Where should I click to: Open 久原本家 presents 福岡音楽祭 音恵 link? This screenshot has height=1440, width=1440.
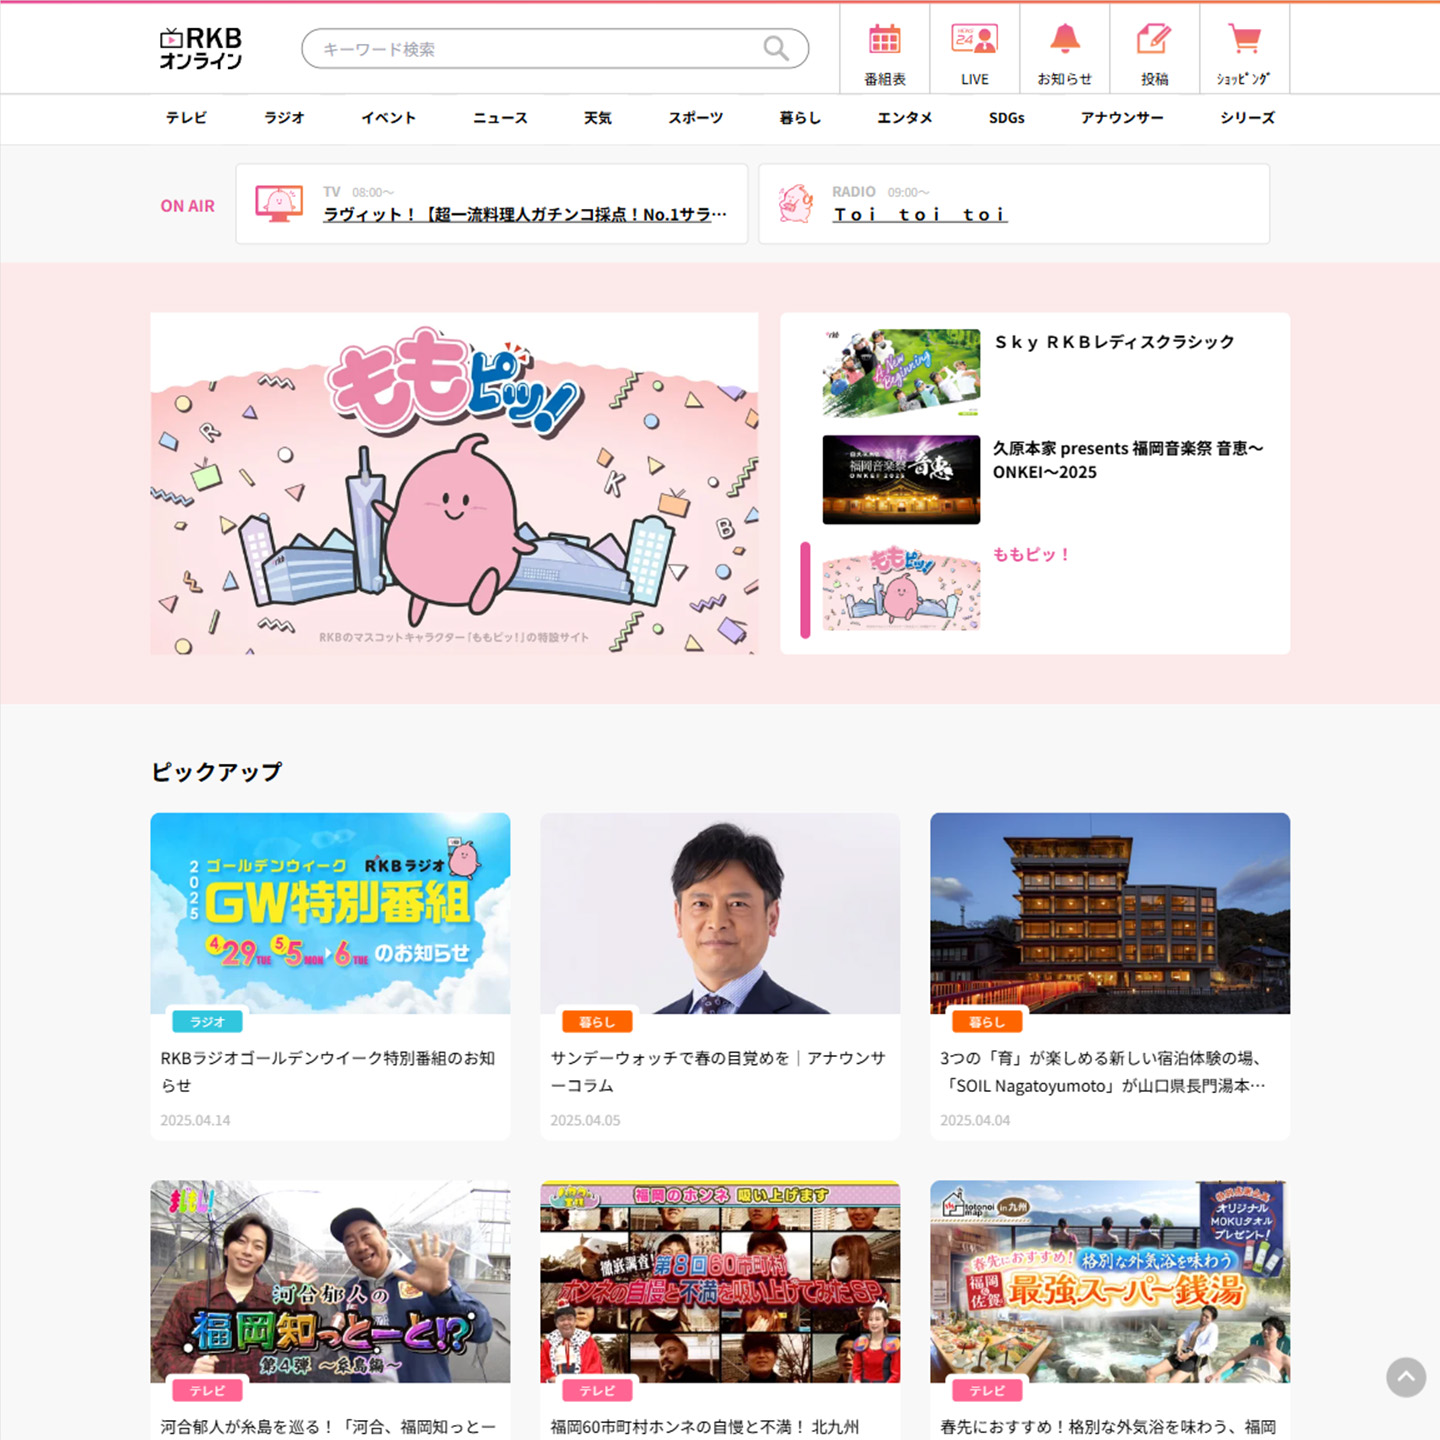click(1128, 460)
